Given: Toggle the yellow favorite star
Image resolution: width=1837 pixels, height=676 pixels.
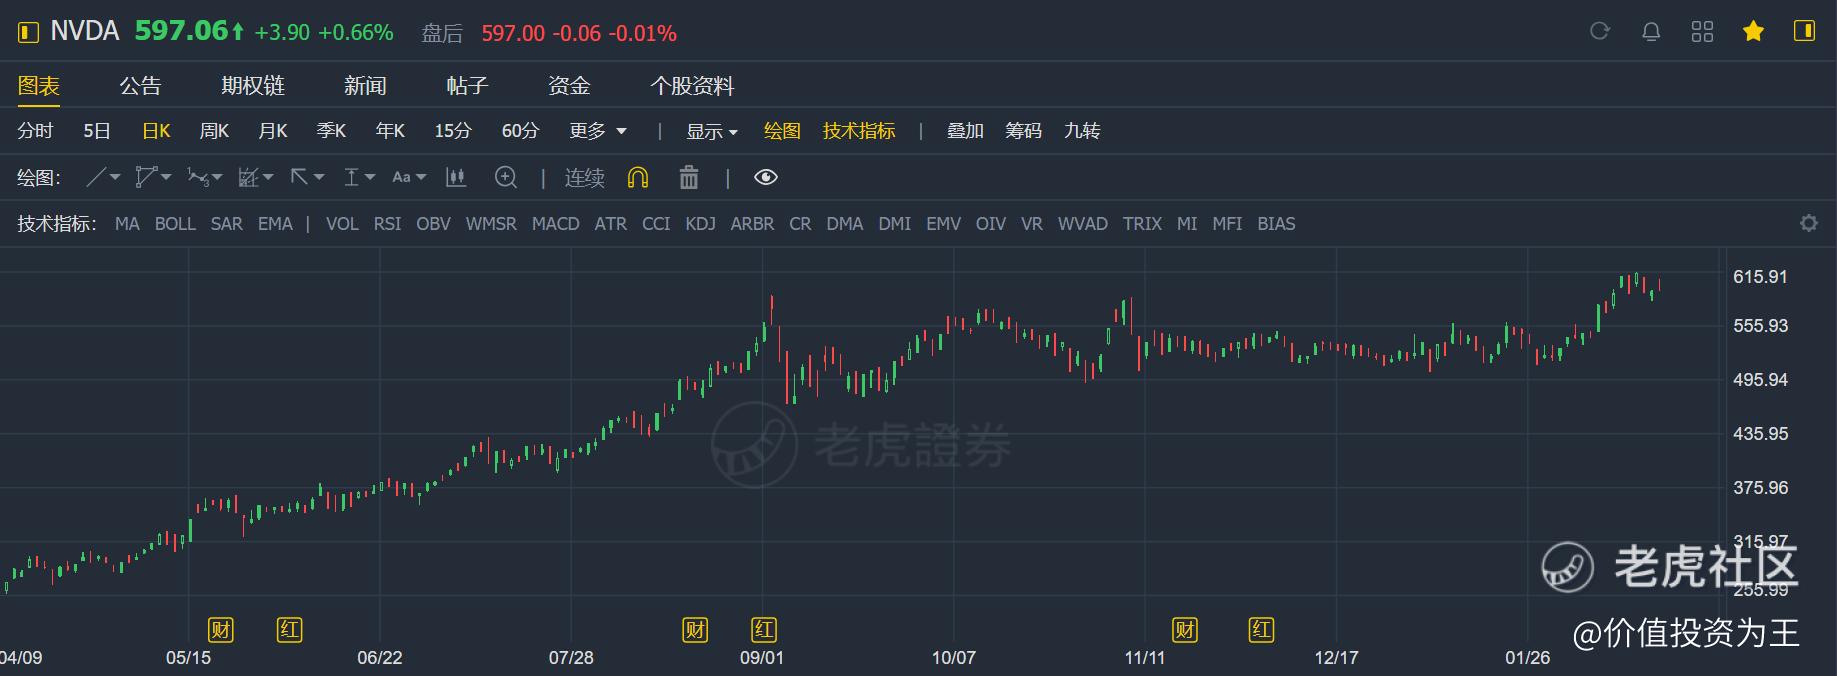Looking at the screenshot, I should [1753, 32].
